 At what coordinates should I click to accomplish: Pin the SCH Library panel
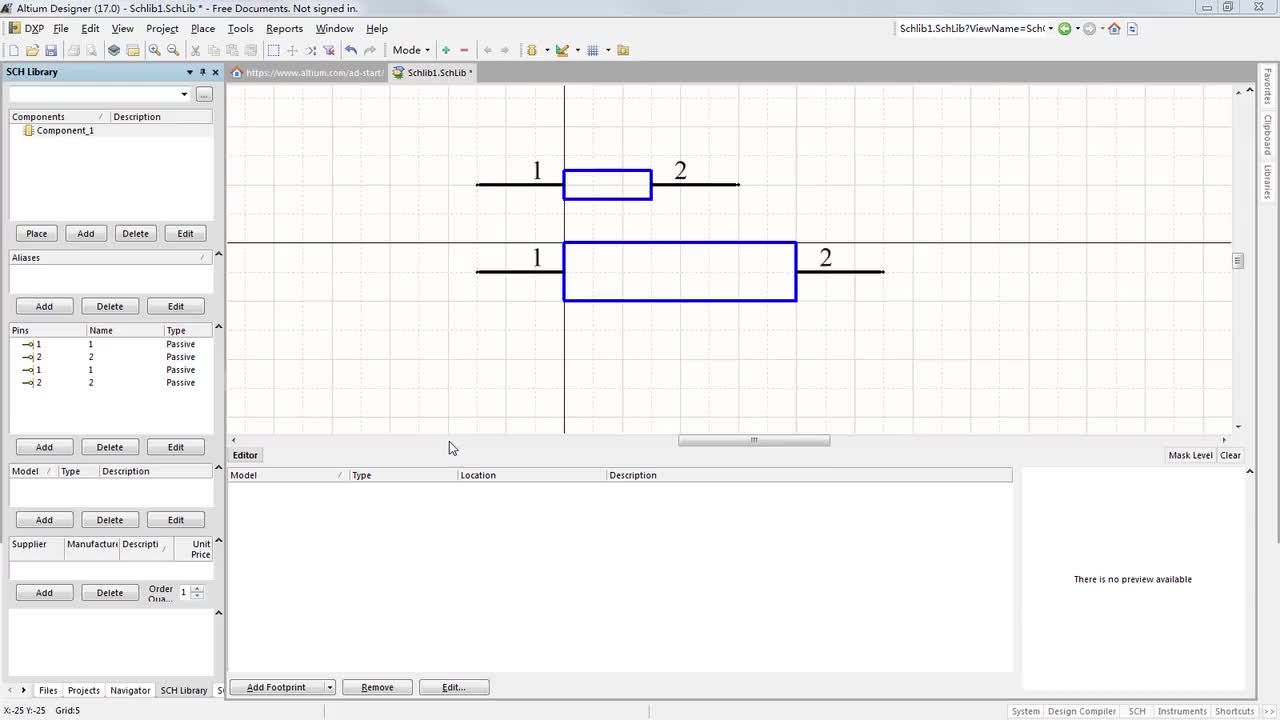[x=202, y=72]
